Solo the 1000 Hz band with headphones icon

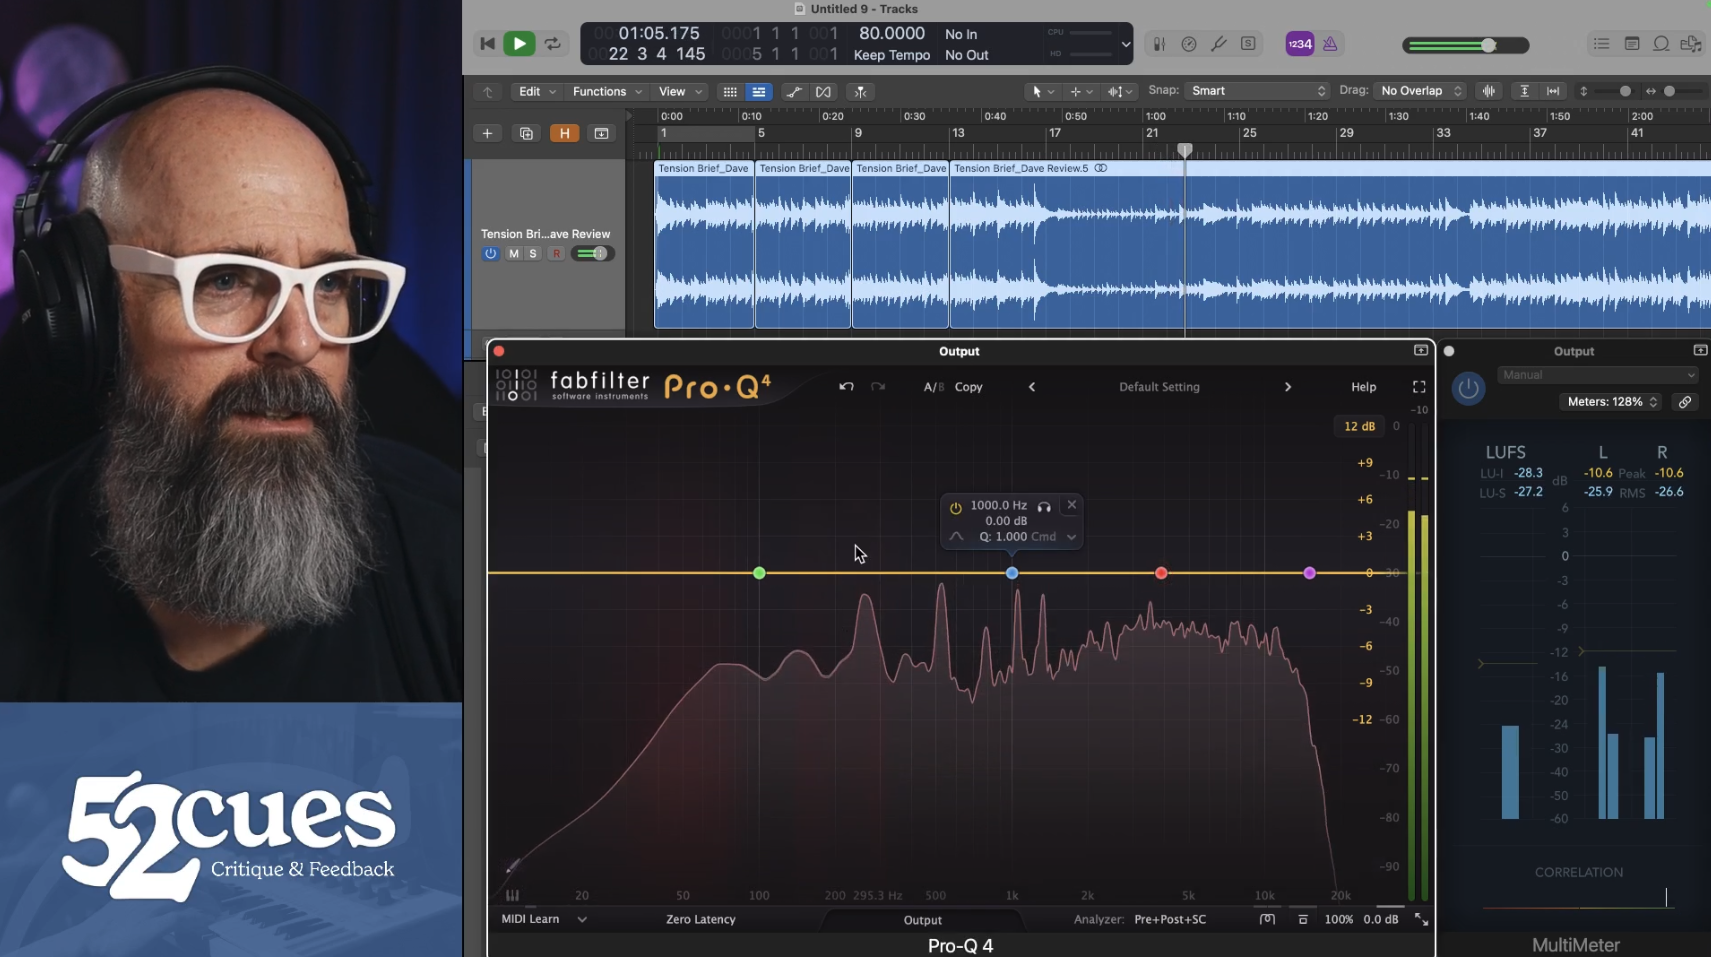pyautogui.click(x=1044, y=507)
